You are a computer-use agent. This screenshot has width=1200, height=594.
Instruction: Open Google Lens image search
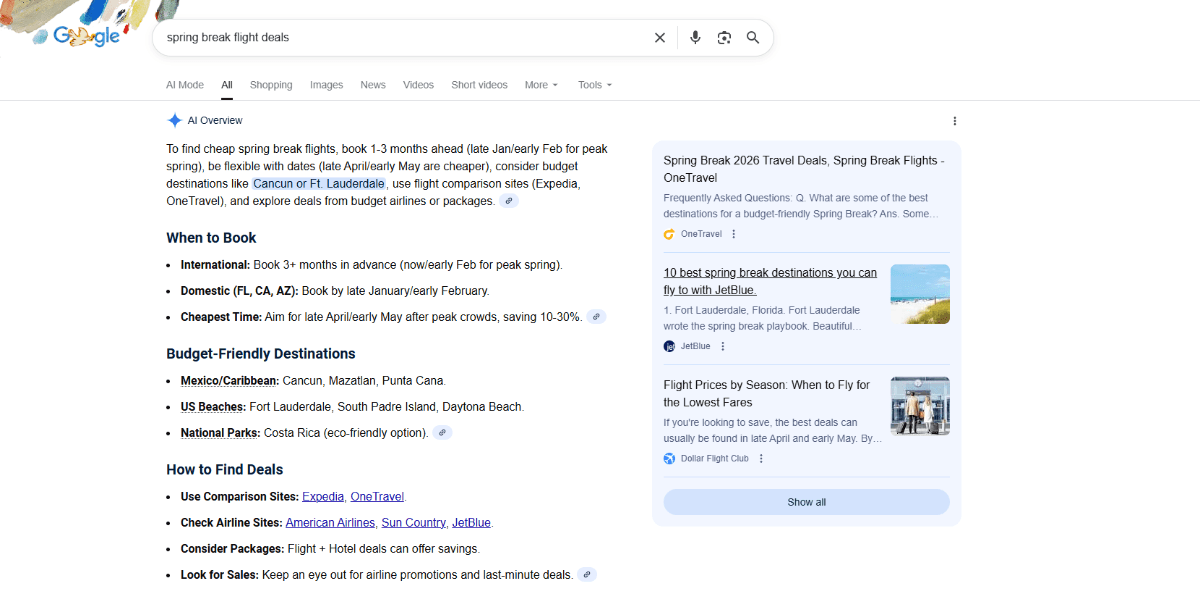pos(724,37)
